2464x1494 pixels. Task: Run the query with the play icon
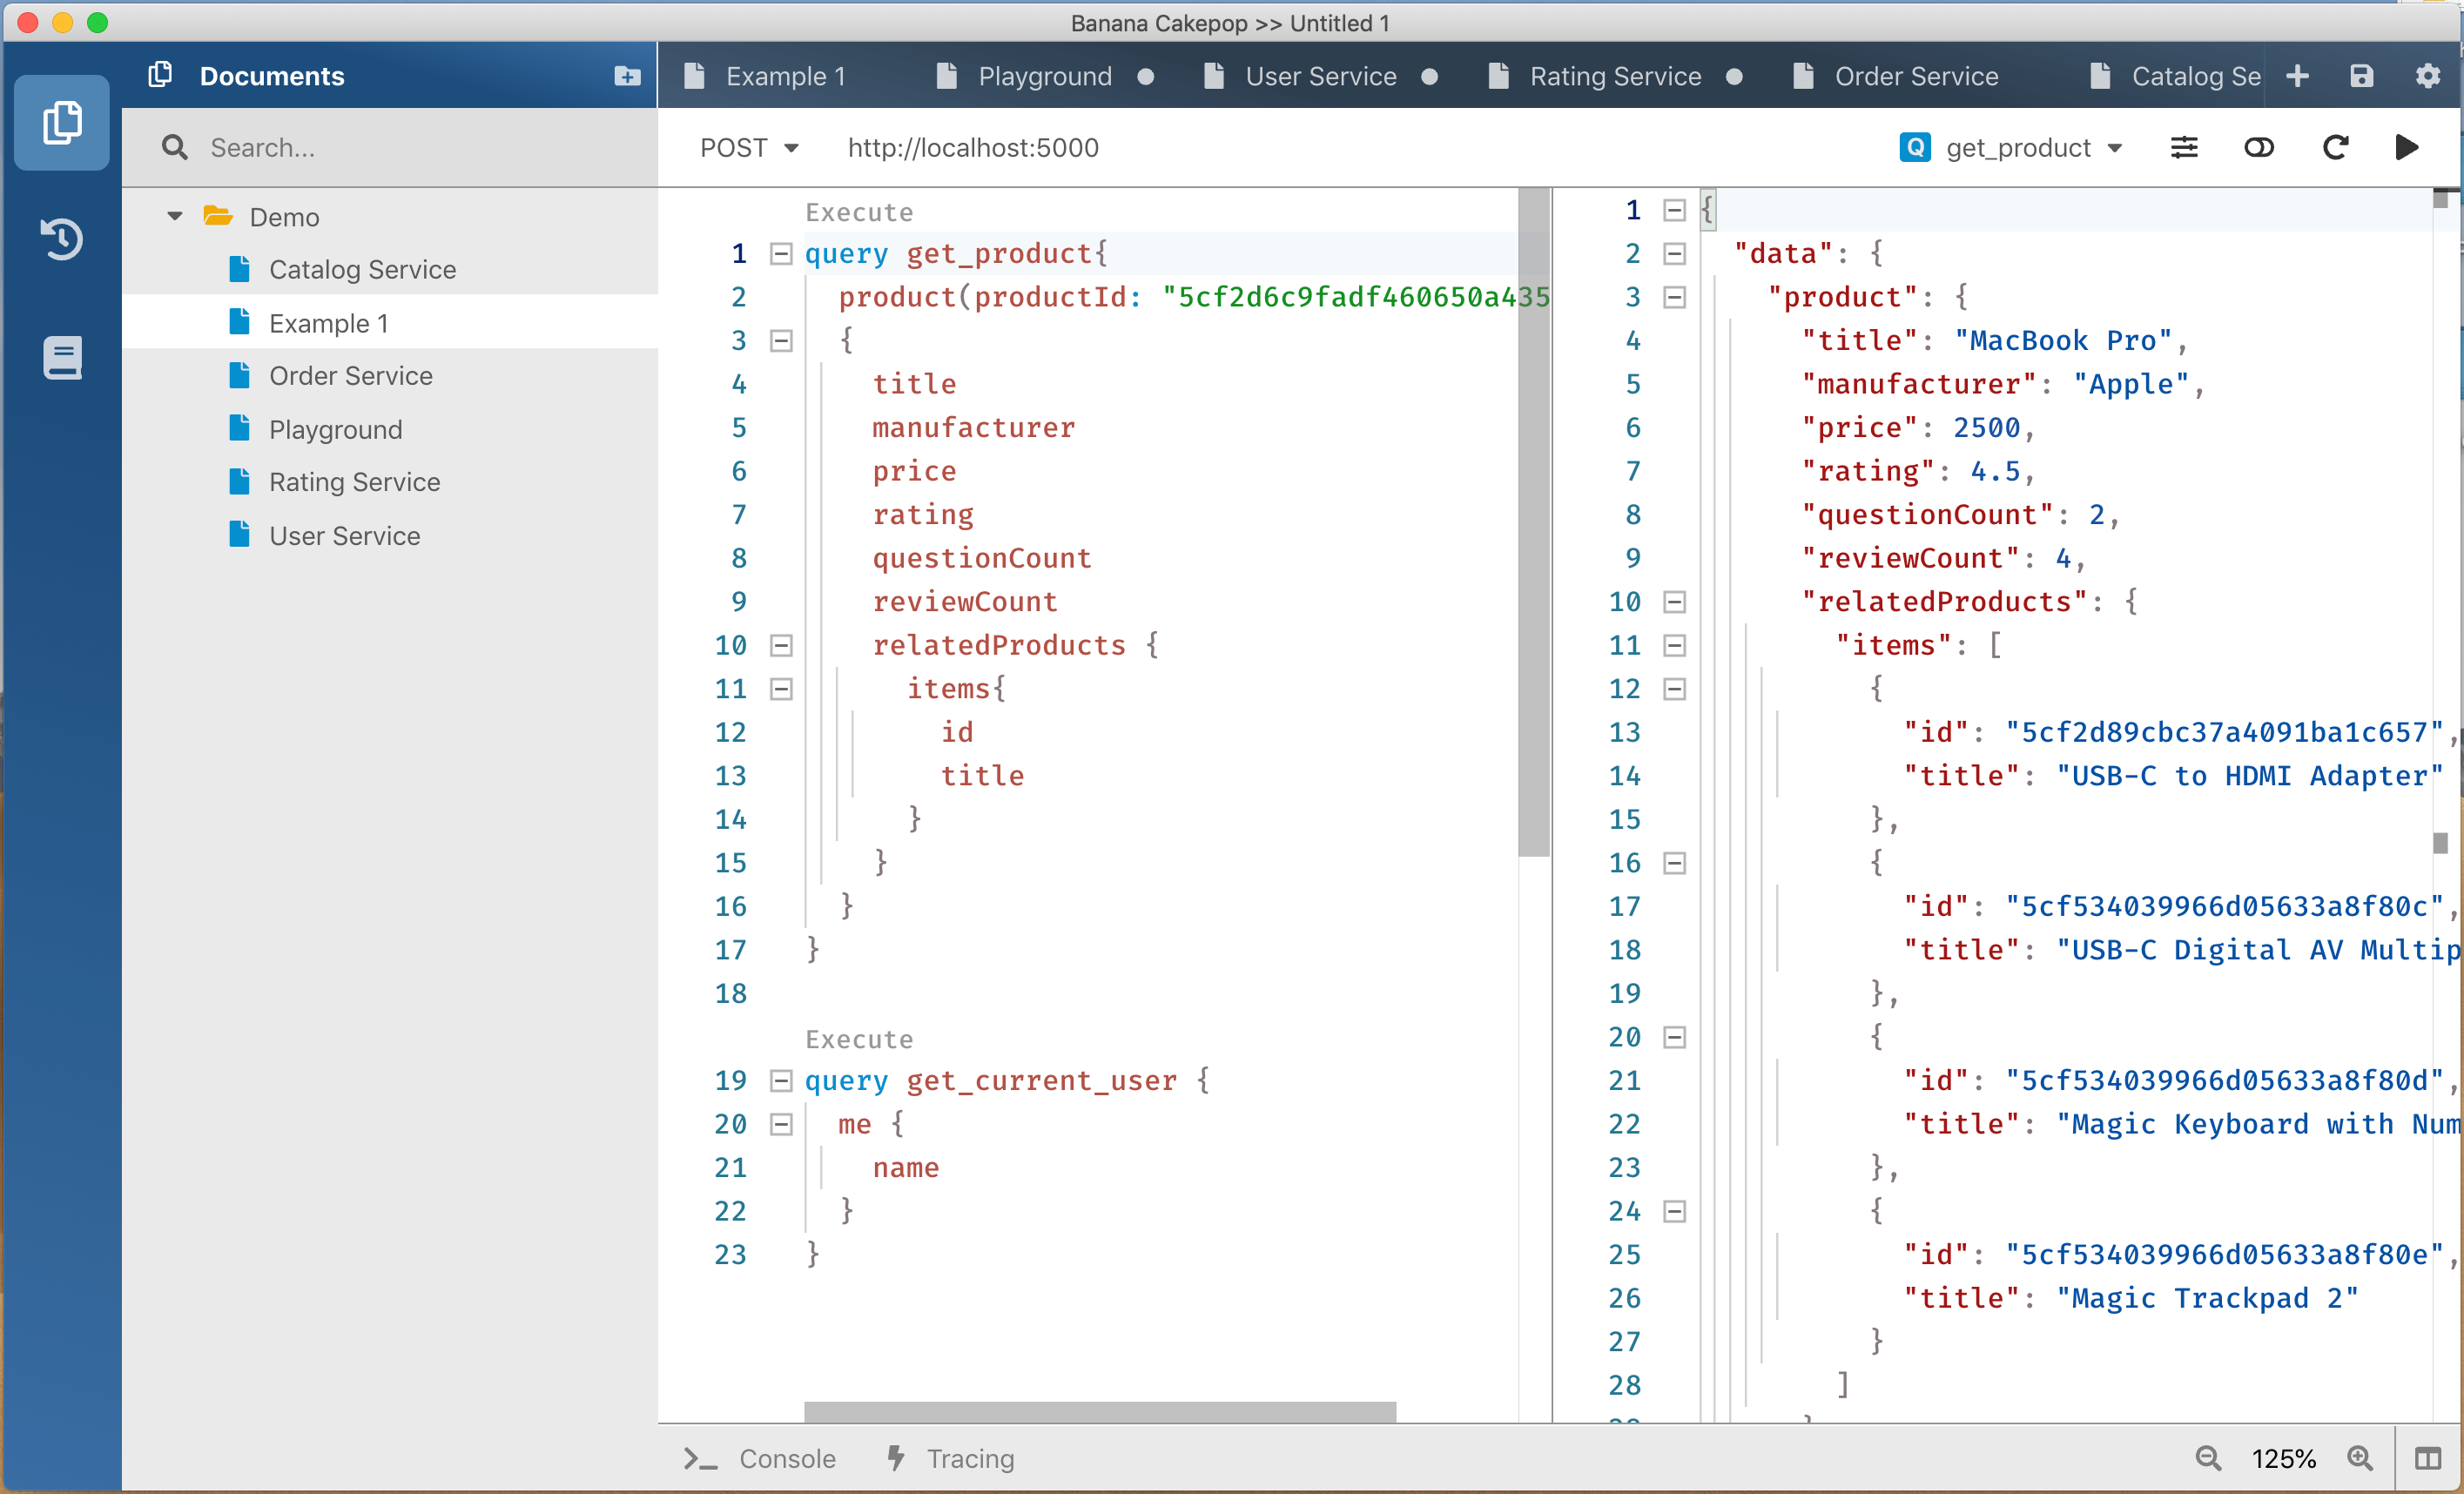click(2406, 148)
